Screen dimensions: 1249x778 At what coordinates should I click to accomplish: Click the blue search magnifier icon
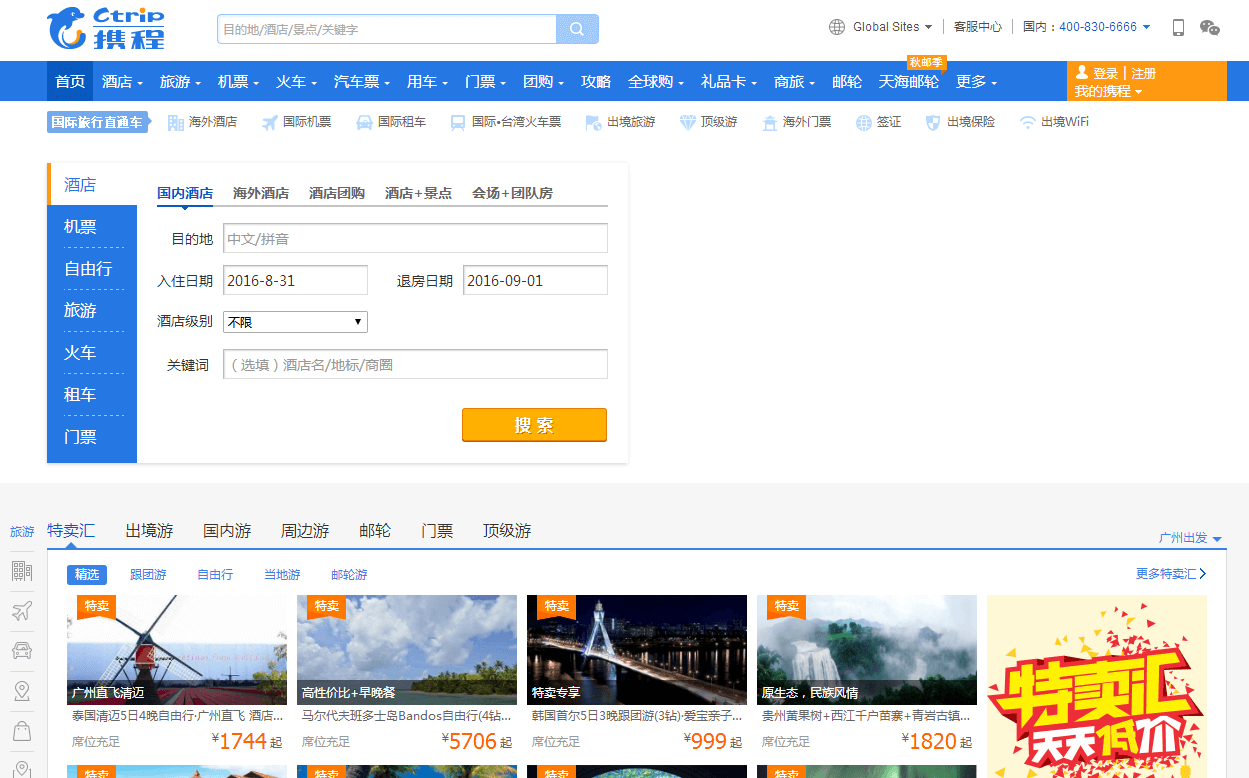[577, 29]
